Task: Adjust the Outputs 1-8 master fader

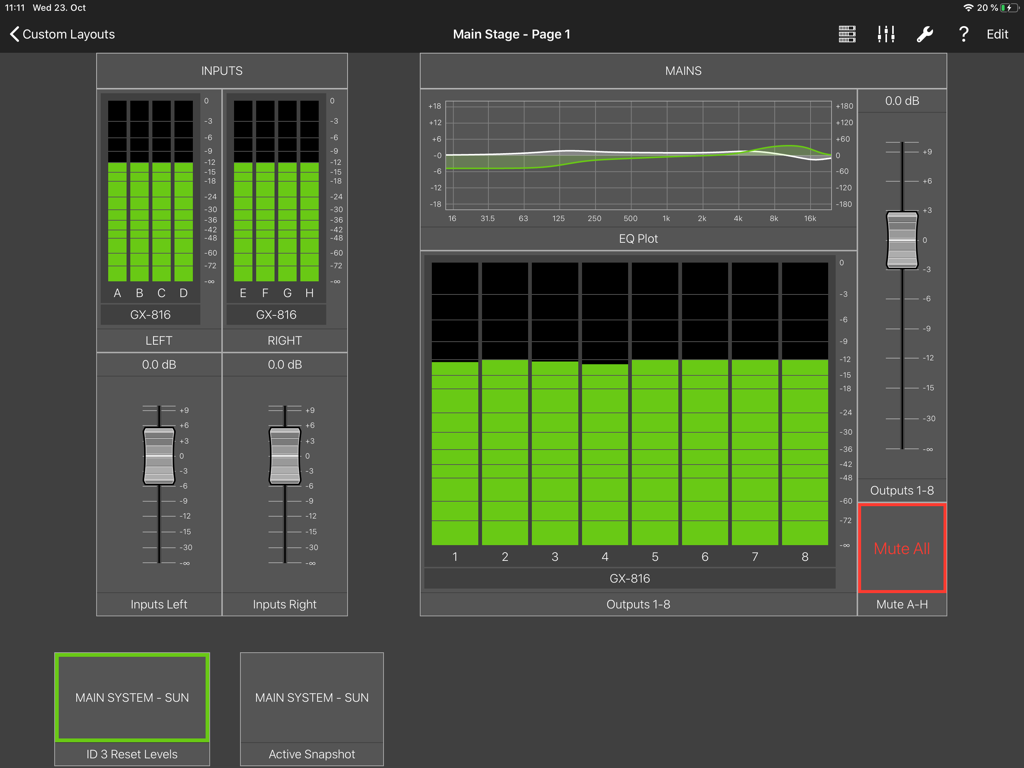Action: click(902, 238)
